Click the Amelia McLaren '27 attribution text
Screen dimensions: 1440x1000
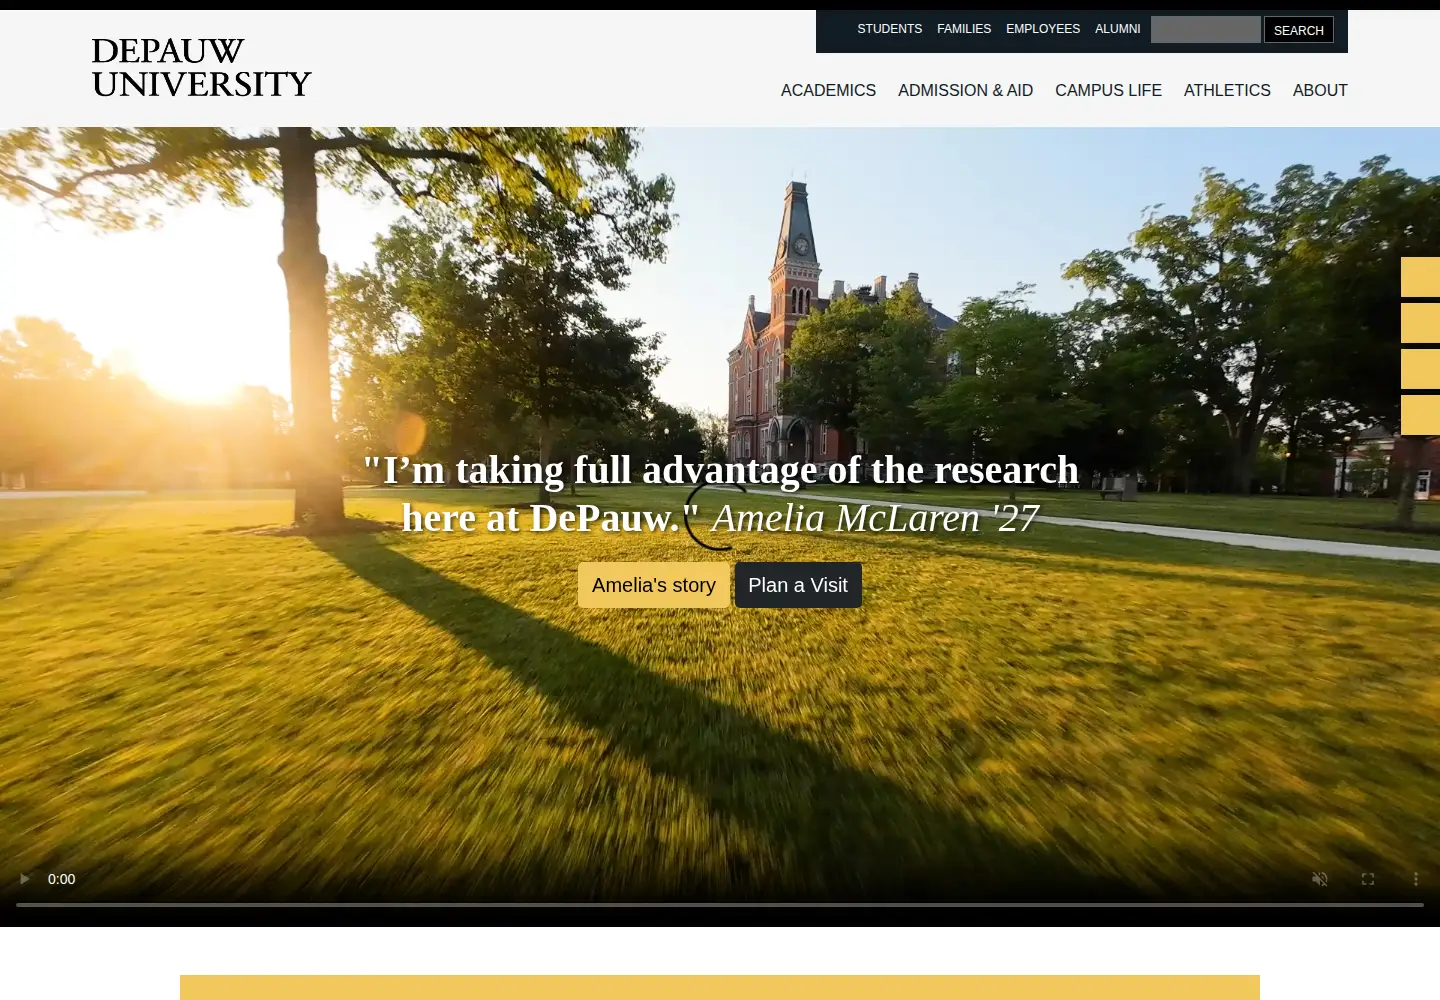pyautogui.click(x=875, y=518)
